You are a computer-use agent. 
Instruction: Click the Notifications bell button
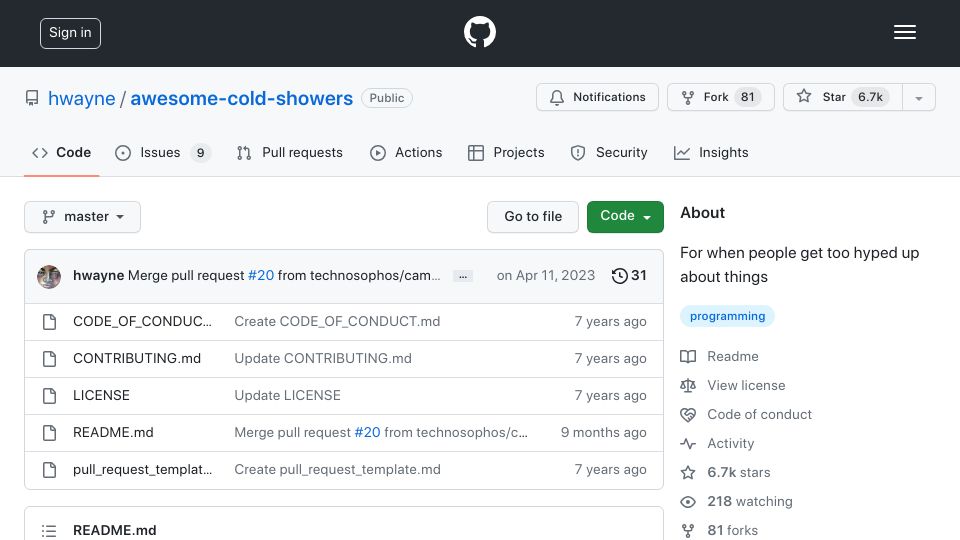[x=597, y=97]
